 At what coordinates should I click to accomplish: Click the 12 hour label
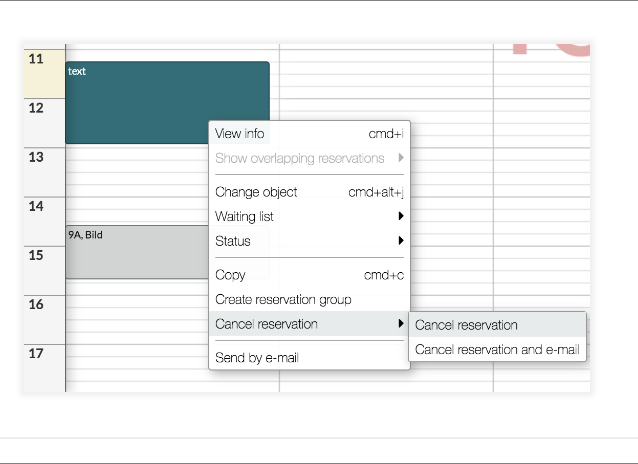tap(36, 108)
